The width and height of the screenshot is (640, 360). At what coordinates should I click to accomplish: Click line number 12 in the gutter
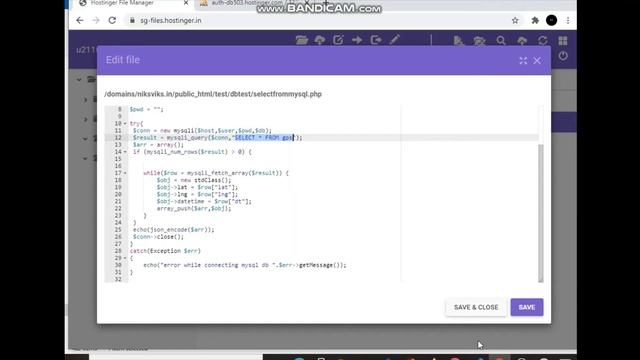pos(118,138)
